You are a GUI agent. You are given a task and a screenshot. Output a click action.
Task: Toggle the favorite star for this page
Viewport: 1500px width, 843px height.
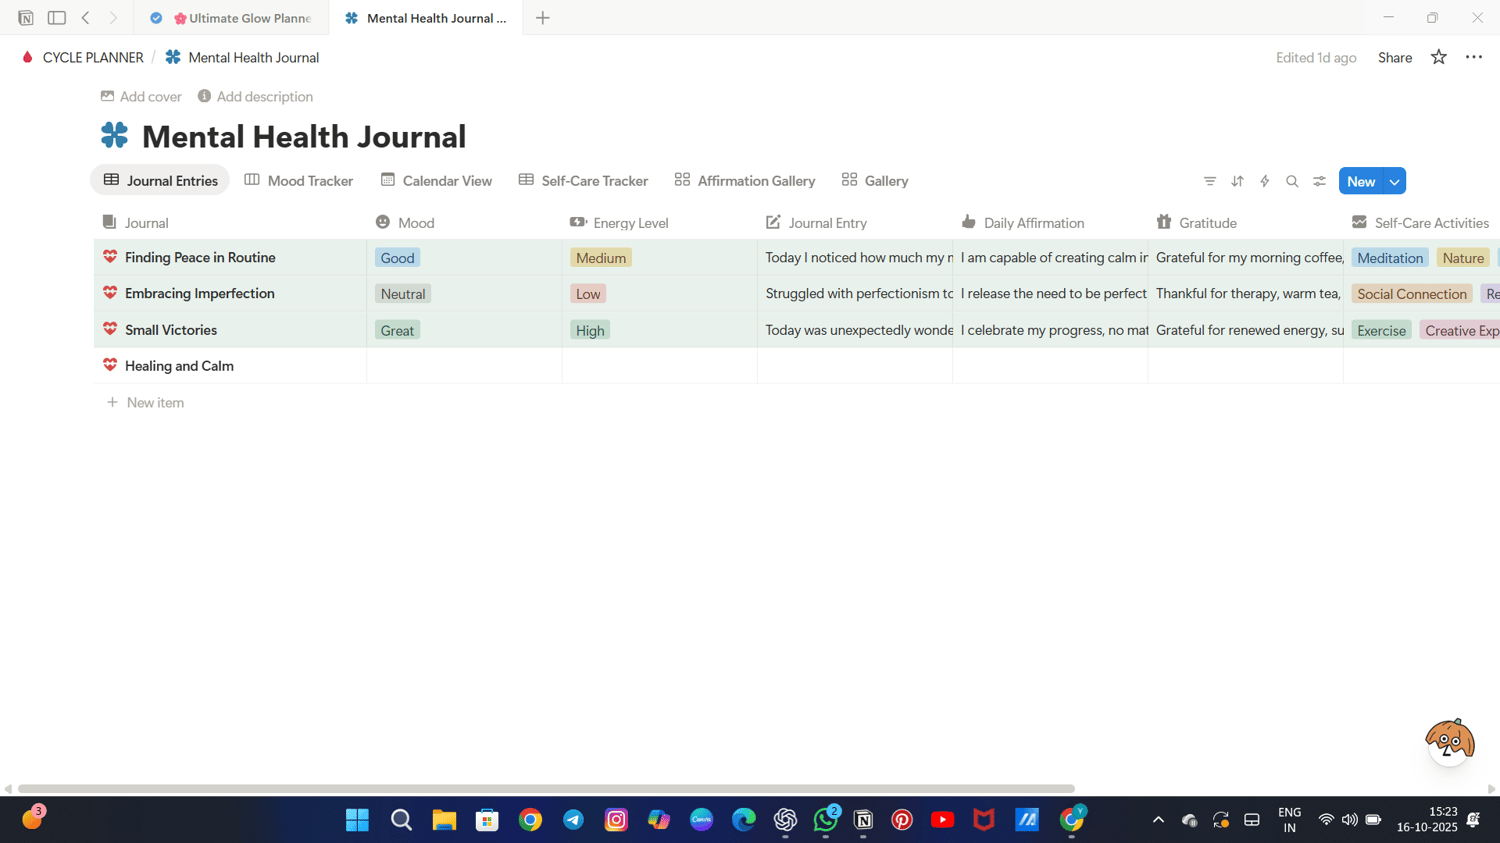coord(1439,57)
